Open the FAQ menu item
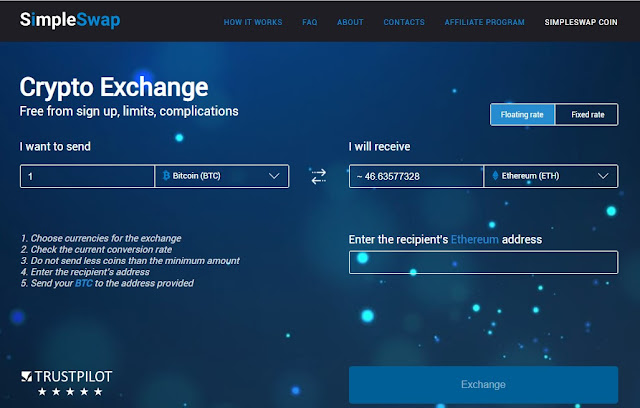This screenshot has width=640, height=408. pyautogui.click(x=310, y=22)
